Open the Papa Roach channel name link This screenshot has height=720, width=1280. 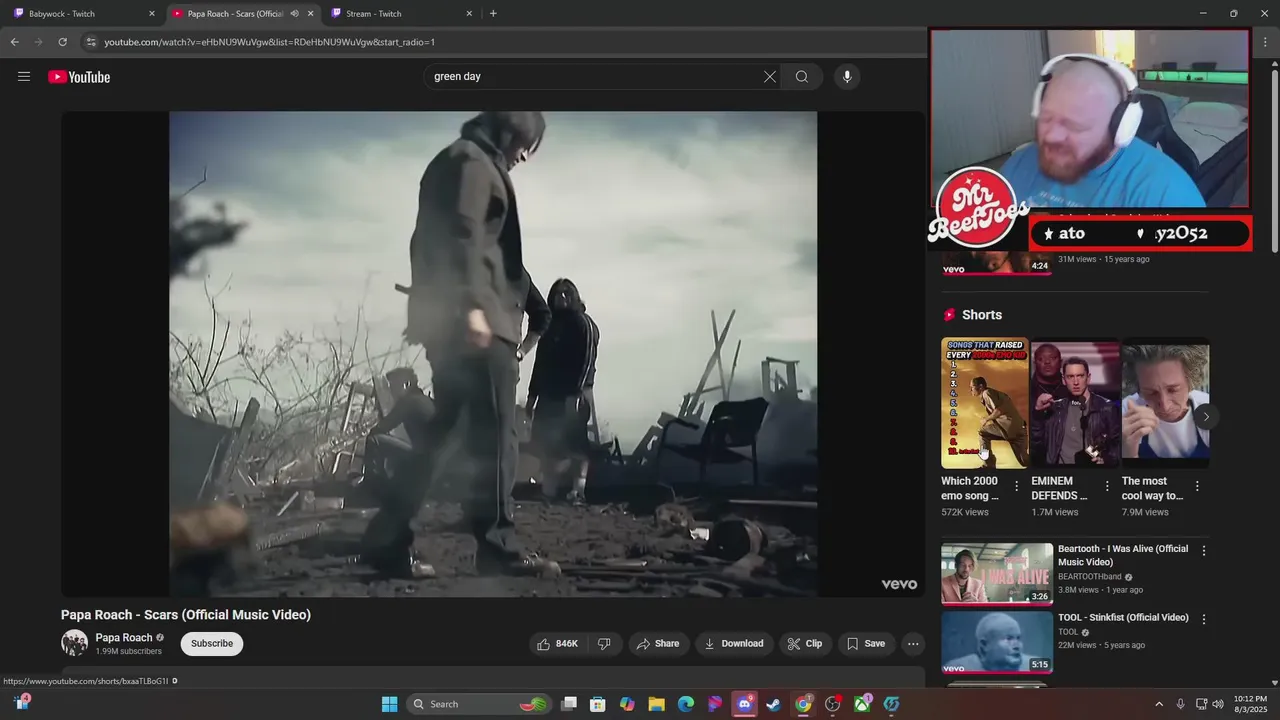click(x=124, y=637)
